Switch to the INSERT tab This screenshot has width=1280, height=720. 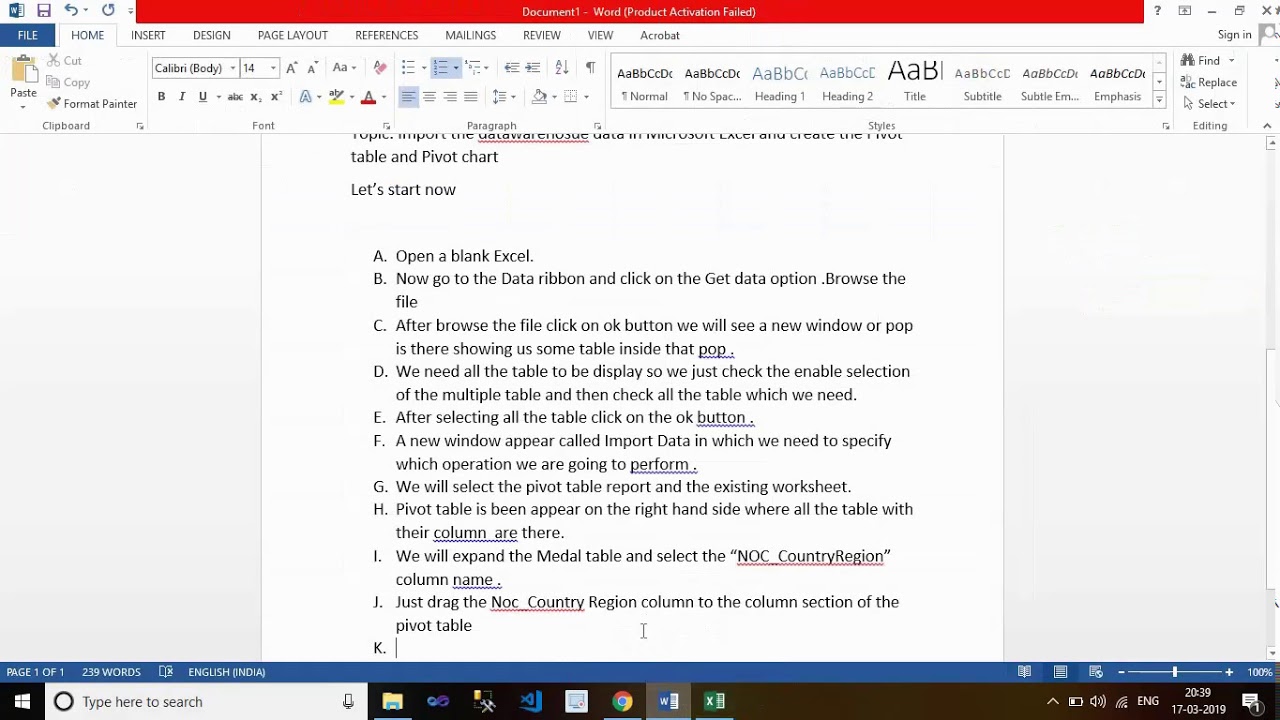[148, 35]
